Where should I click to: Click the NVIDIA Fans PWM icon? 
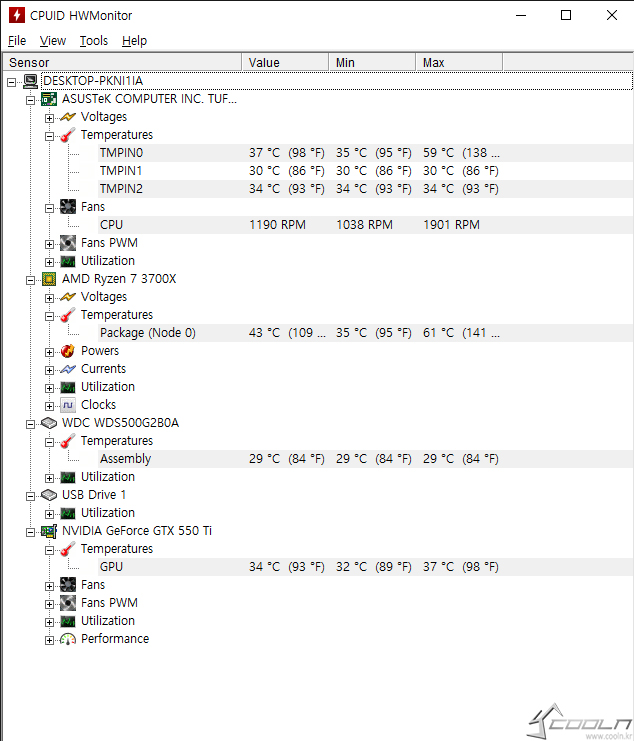tap(68, 603)
